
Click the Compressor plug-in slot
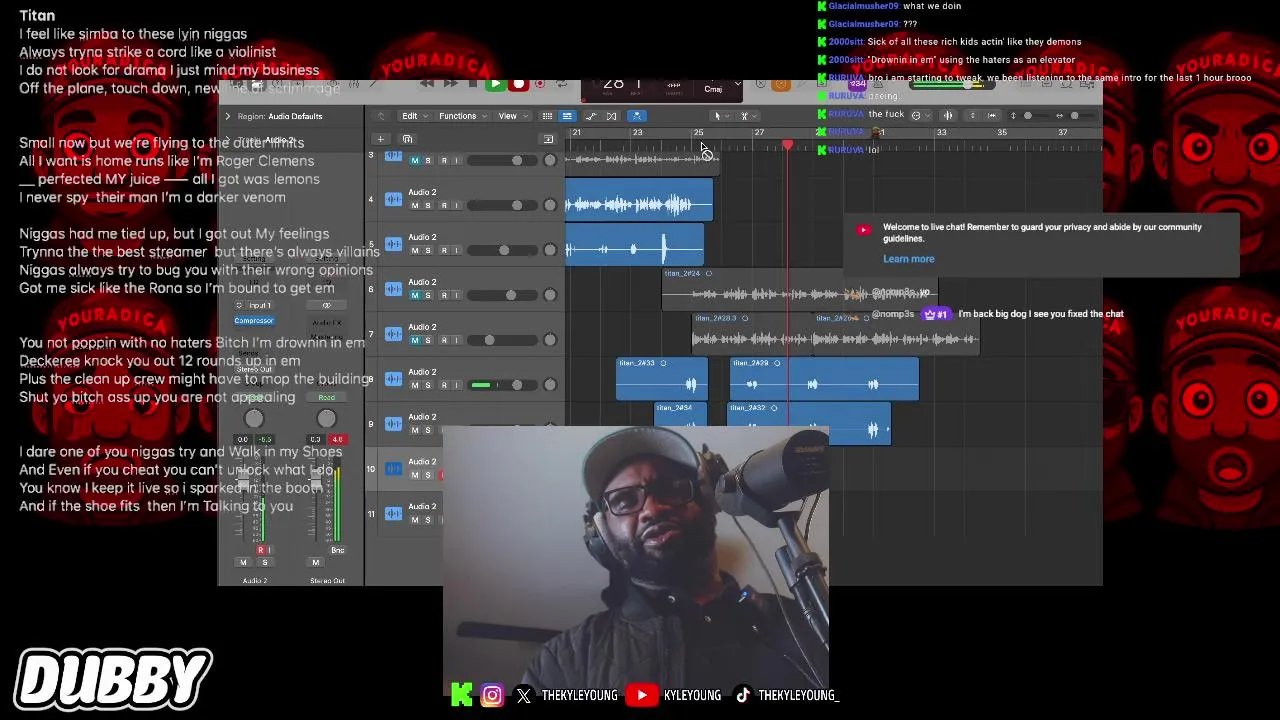tap(254, 321)
